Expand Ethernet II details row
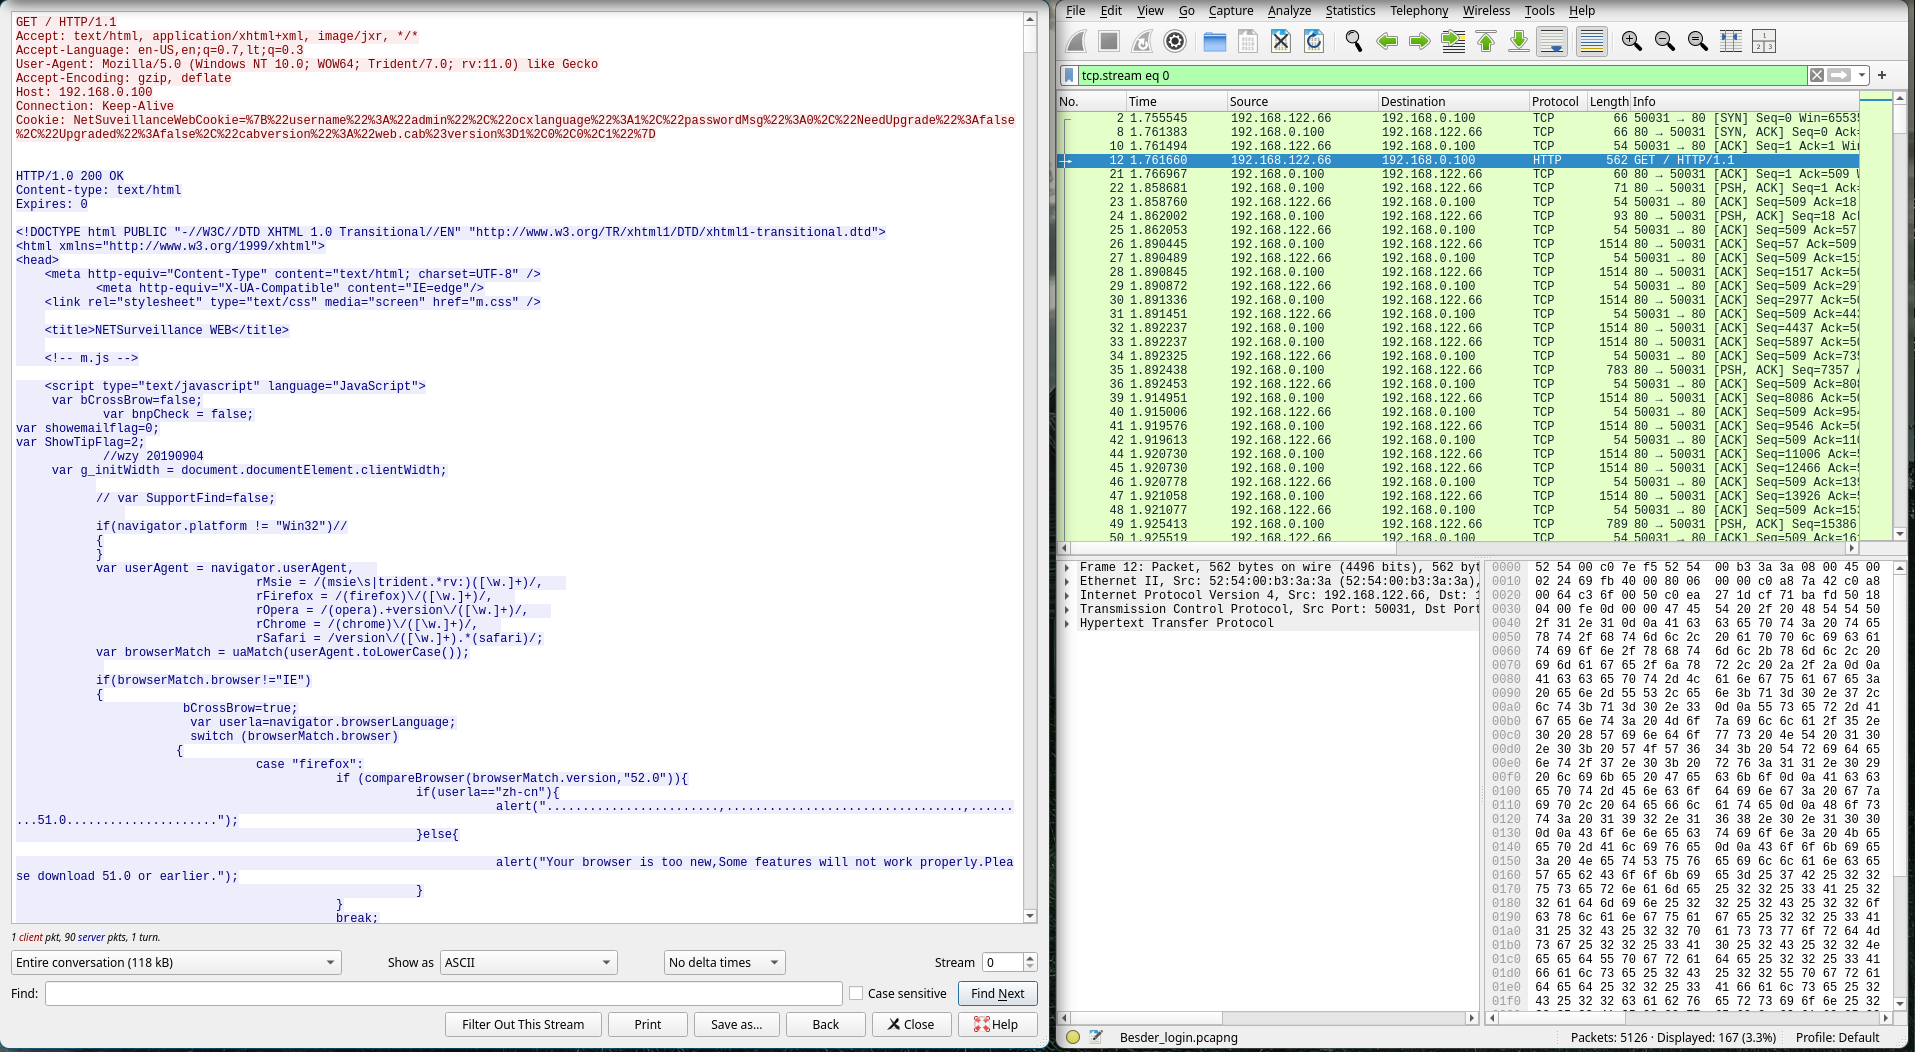Viewport: 1915px width, 1052px height. (1067, 581)
